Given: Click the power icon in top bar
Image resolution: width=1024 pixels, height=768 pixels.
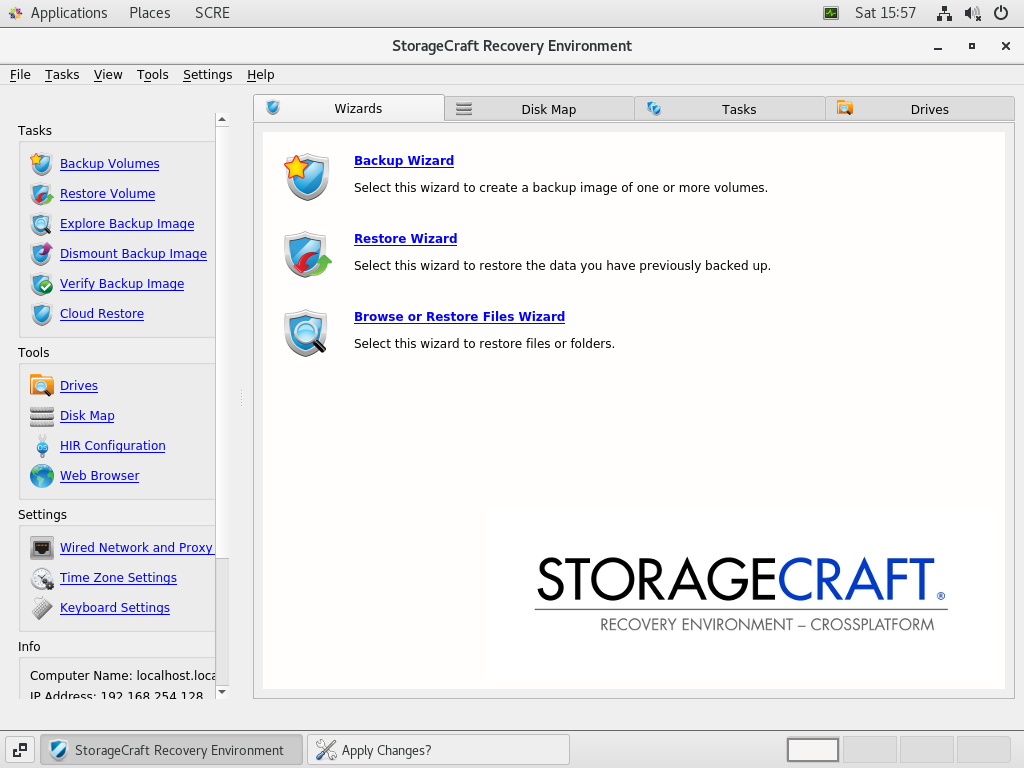Looking at the screenshot, I should (1000, 13).
